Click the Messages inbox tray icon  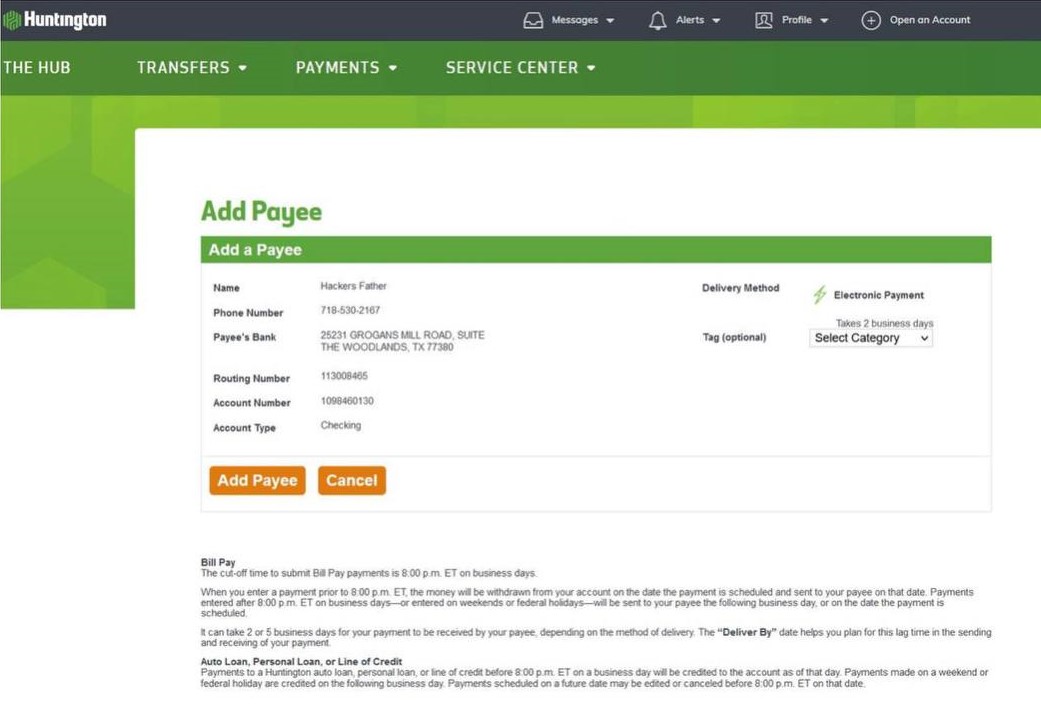534,20
